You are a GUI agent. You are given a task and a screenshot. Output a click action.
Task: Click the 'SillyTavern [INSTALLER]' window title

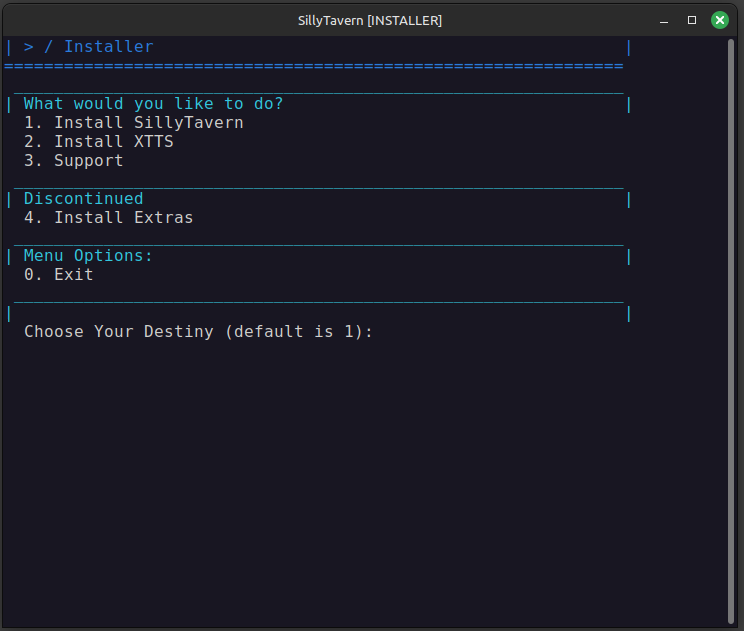[370, 21]
